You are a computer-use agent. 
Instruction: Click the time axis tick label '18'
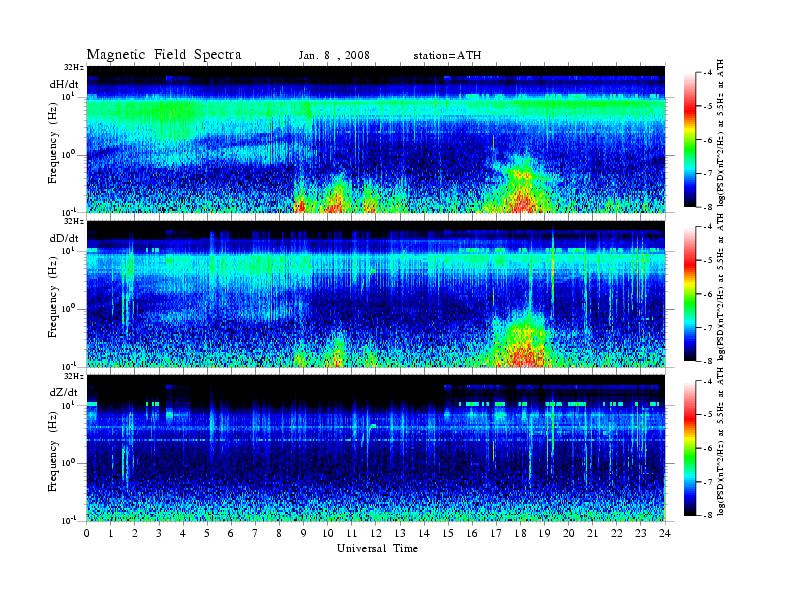520,533
